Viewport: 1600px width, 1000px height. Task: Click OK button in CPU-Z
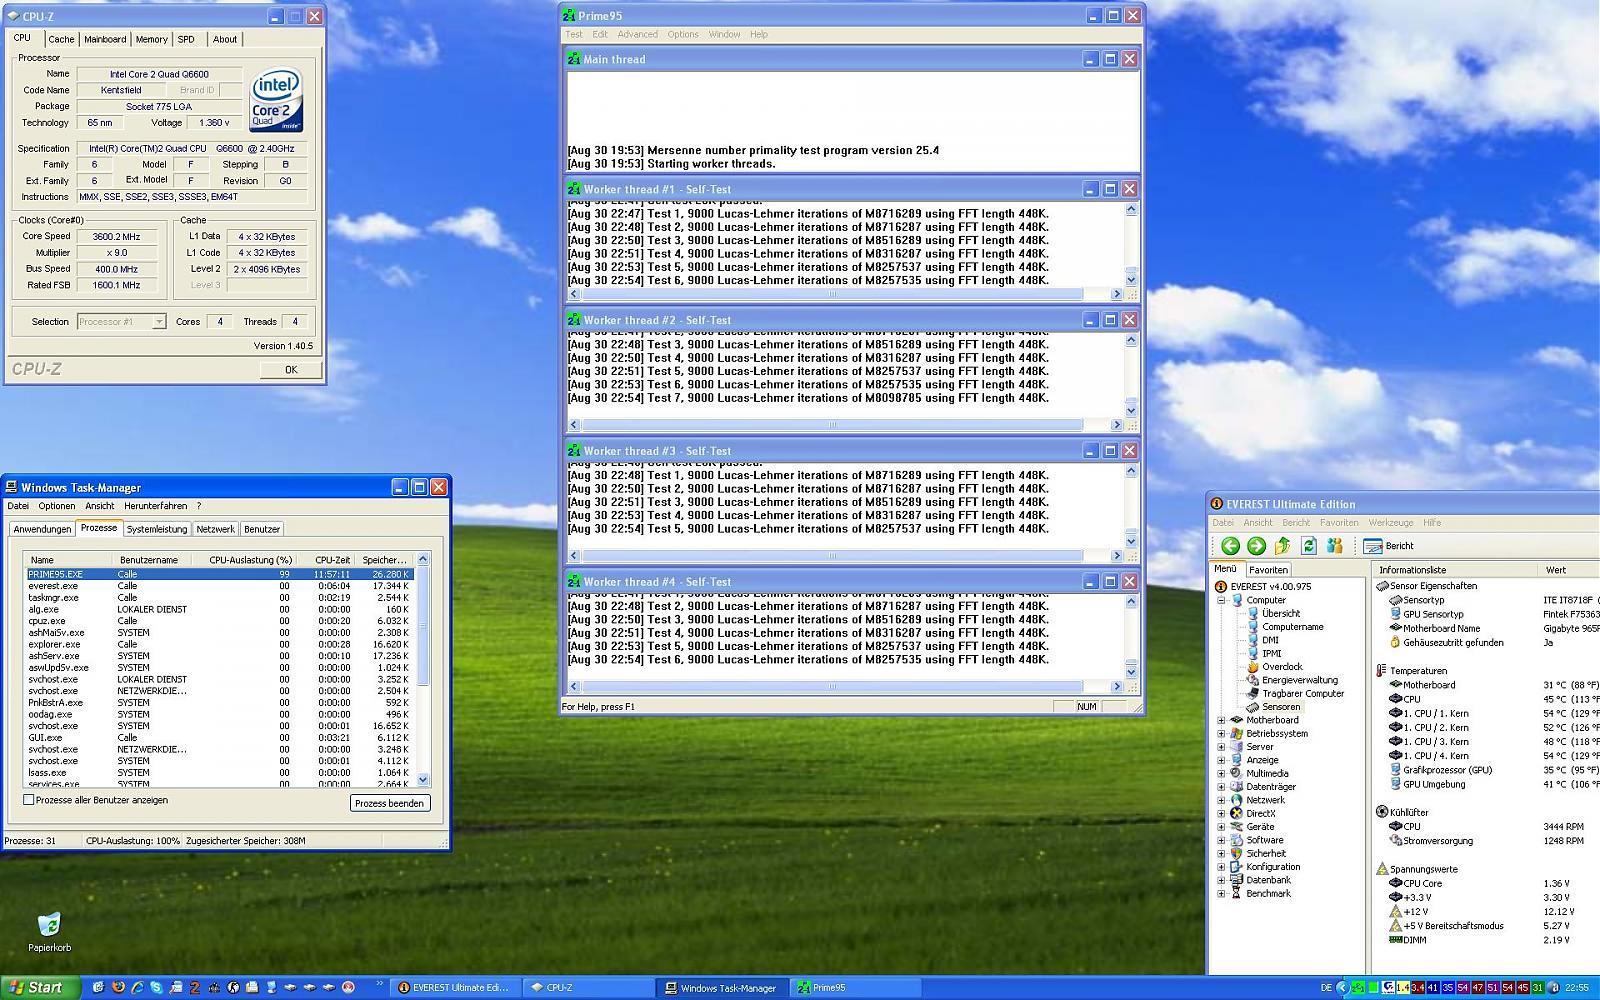click(291, 370)
